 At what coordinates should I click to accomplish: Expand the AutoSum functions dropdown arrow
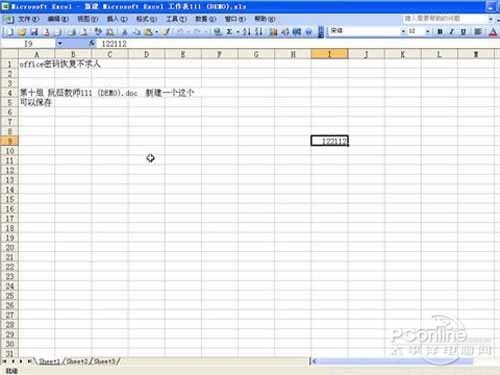point(238,32)
